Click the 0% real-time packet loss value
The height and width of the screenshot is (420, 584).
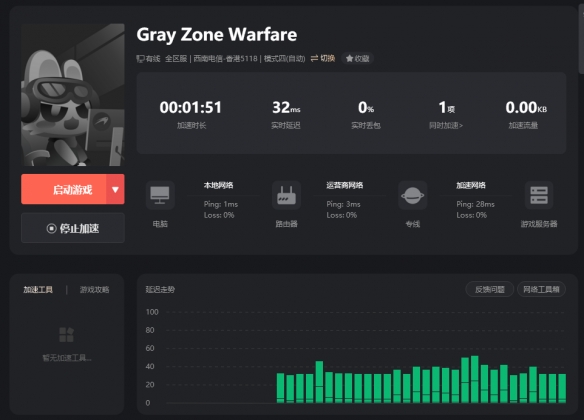click(x=366, y=108)
